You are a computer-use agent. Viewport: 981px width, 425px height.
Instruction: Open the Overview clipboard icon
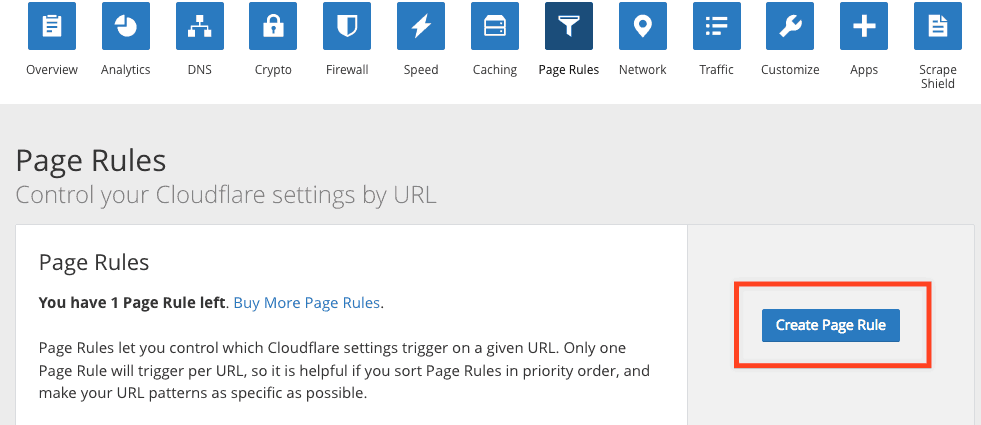(52, 26)
